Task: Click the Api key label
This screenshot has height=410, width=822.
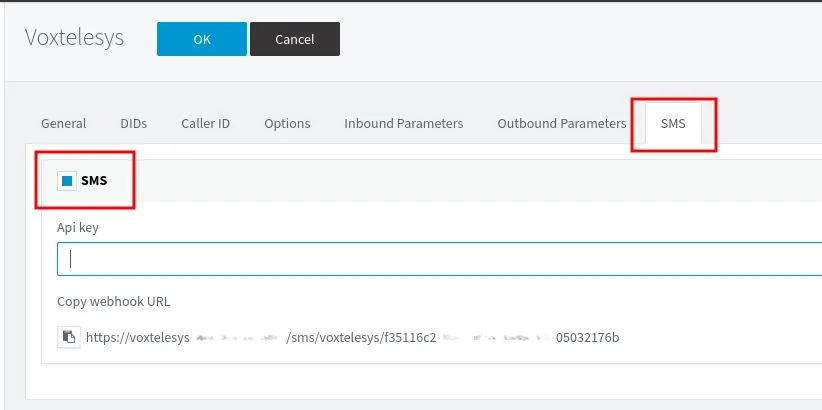Action: (x=78, y=228)
